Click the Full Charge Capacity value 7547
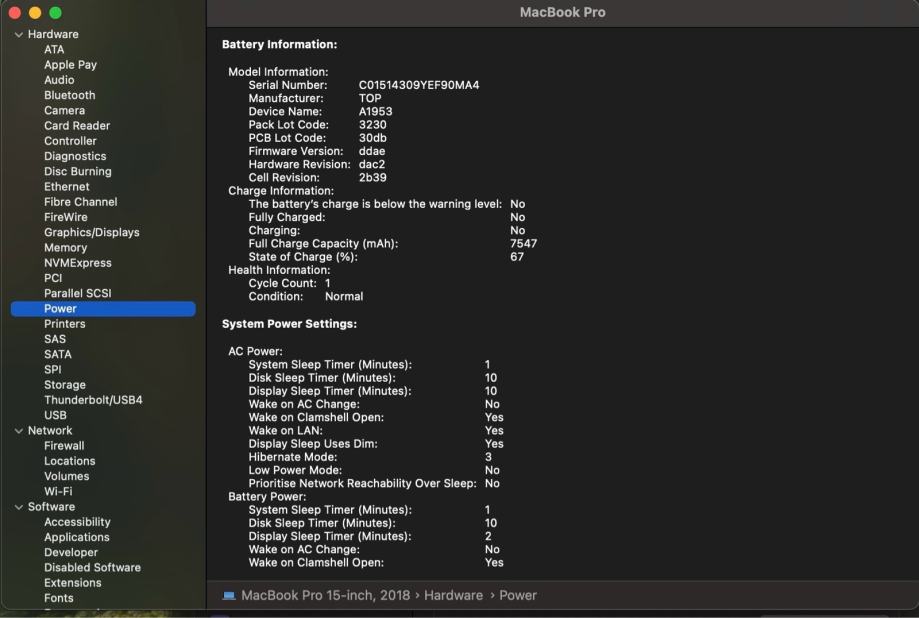This screenshot has width=919, height=618. [523, 244]
